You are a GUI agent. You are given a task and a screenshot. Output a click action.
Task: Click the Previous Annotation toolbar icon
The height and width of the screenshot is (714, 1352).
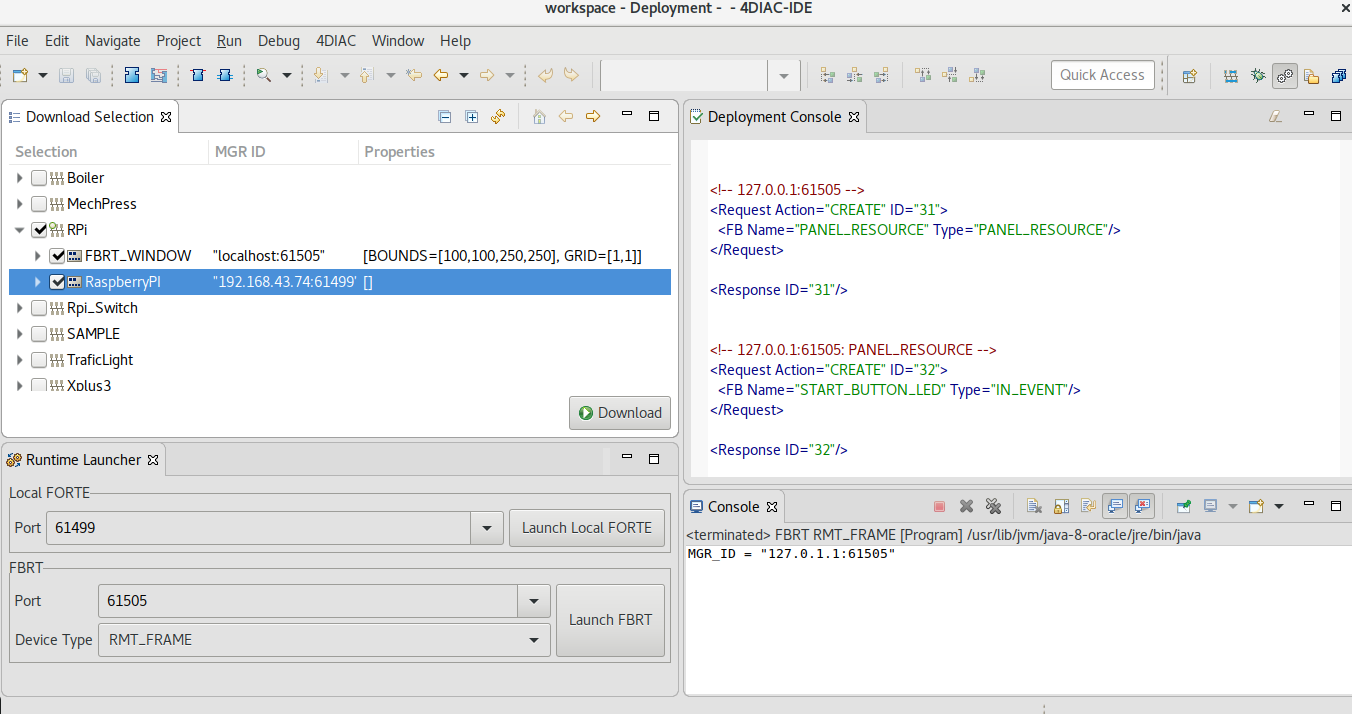[x=366, y=75]
